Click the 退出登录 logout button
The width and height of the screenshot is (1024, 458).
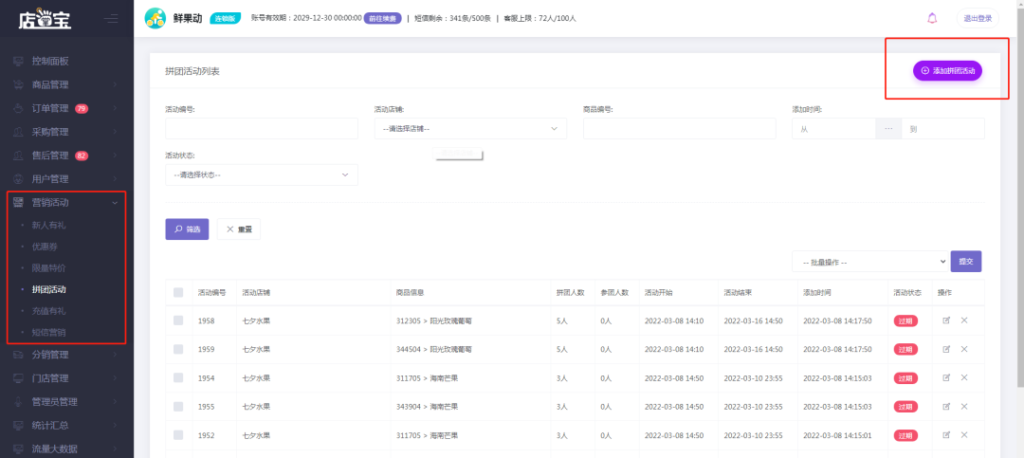coord(978,18)
